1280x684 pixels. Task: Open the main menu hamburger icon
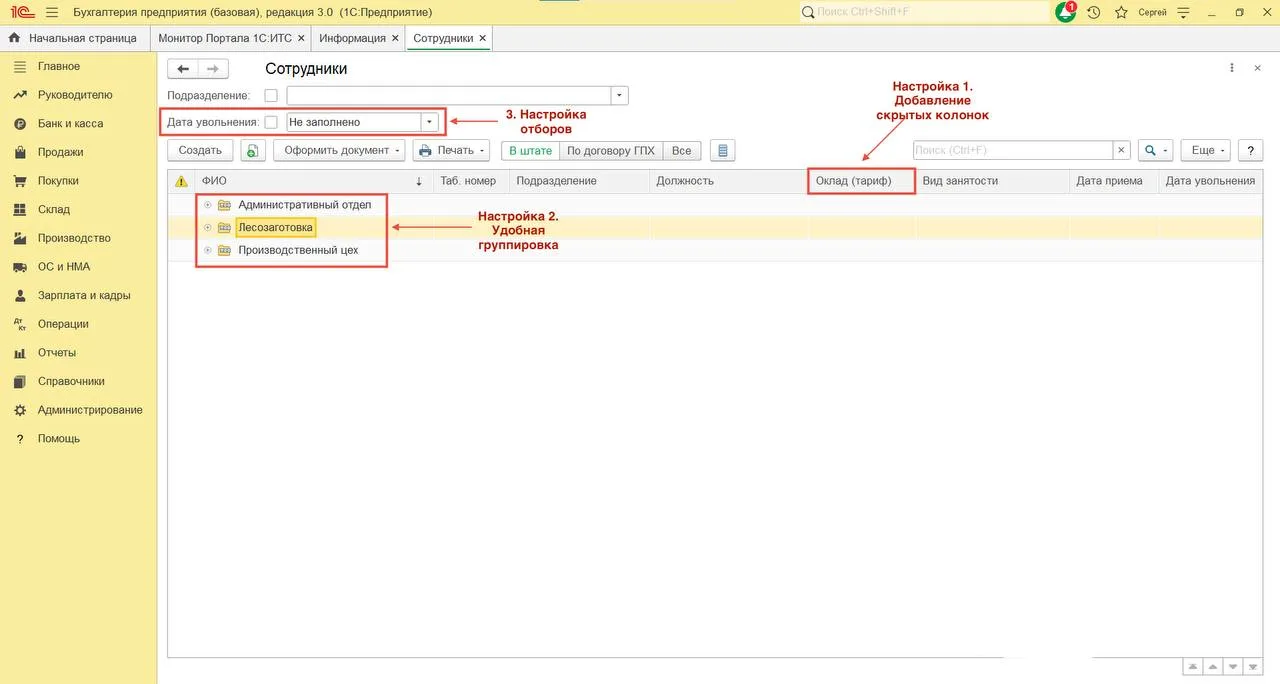tap(52, 12)
